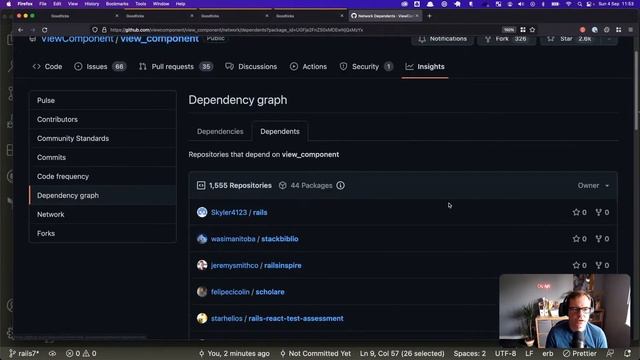Open Pulse in the sidebar
This screenshot has width=640, height=360.
click(x=103, y=100)
